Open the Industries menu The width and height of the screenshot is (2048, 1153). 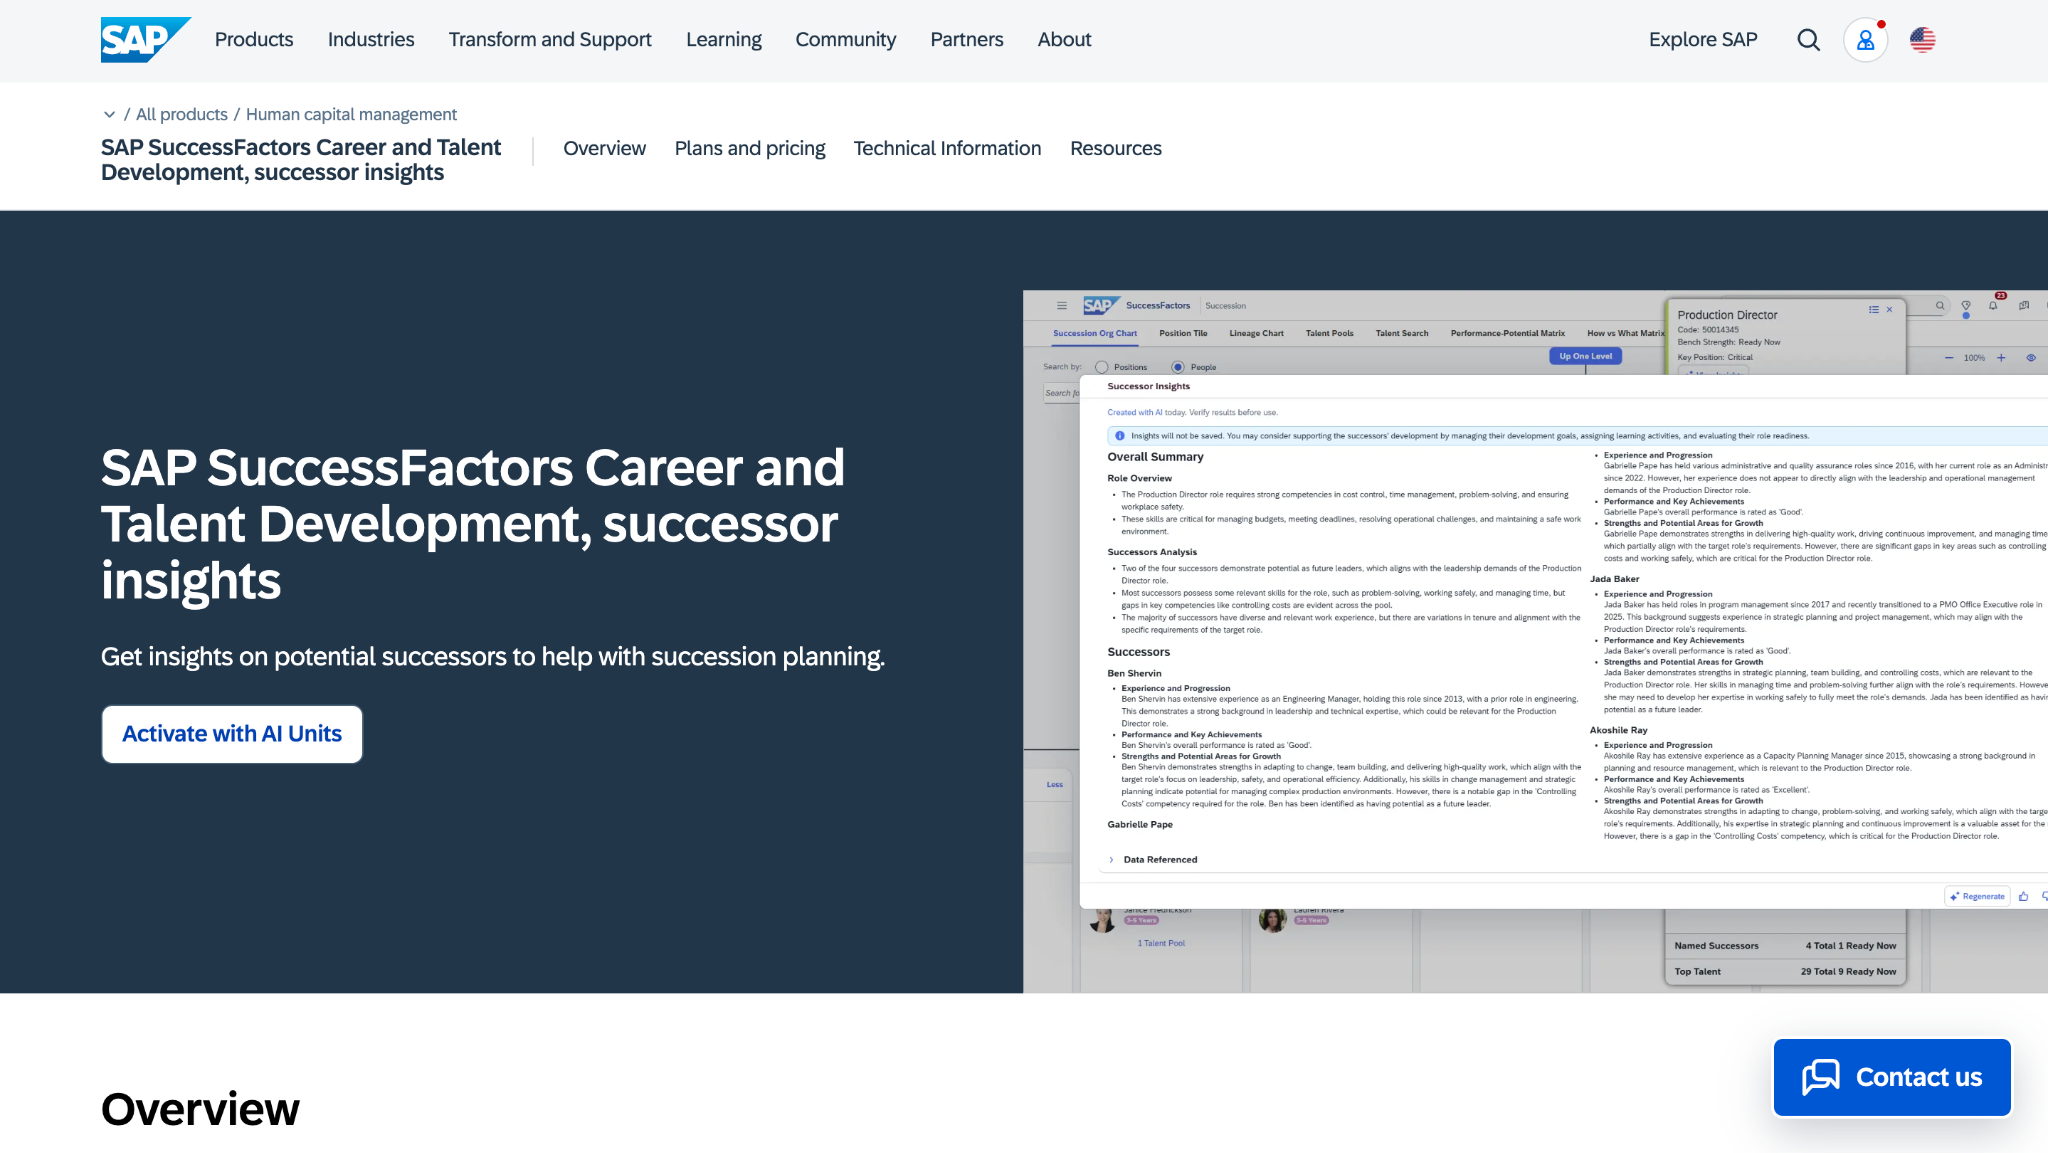click(371, 40)
